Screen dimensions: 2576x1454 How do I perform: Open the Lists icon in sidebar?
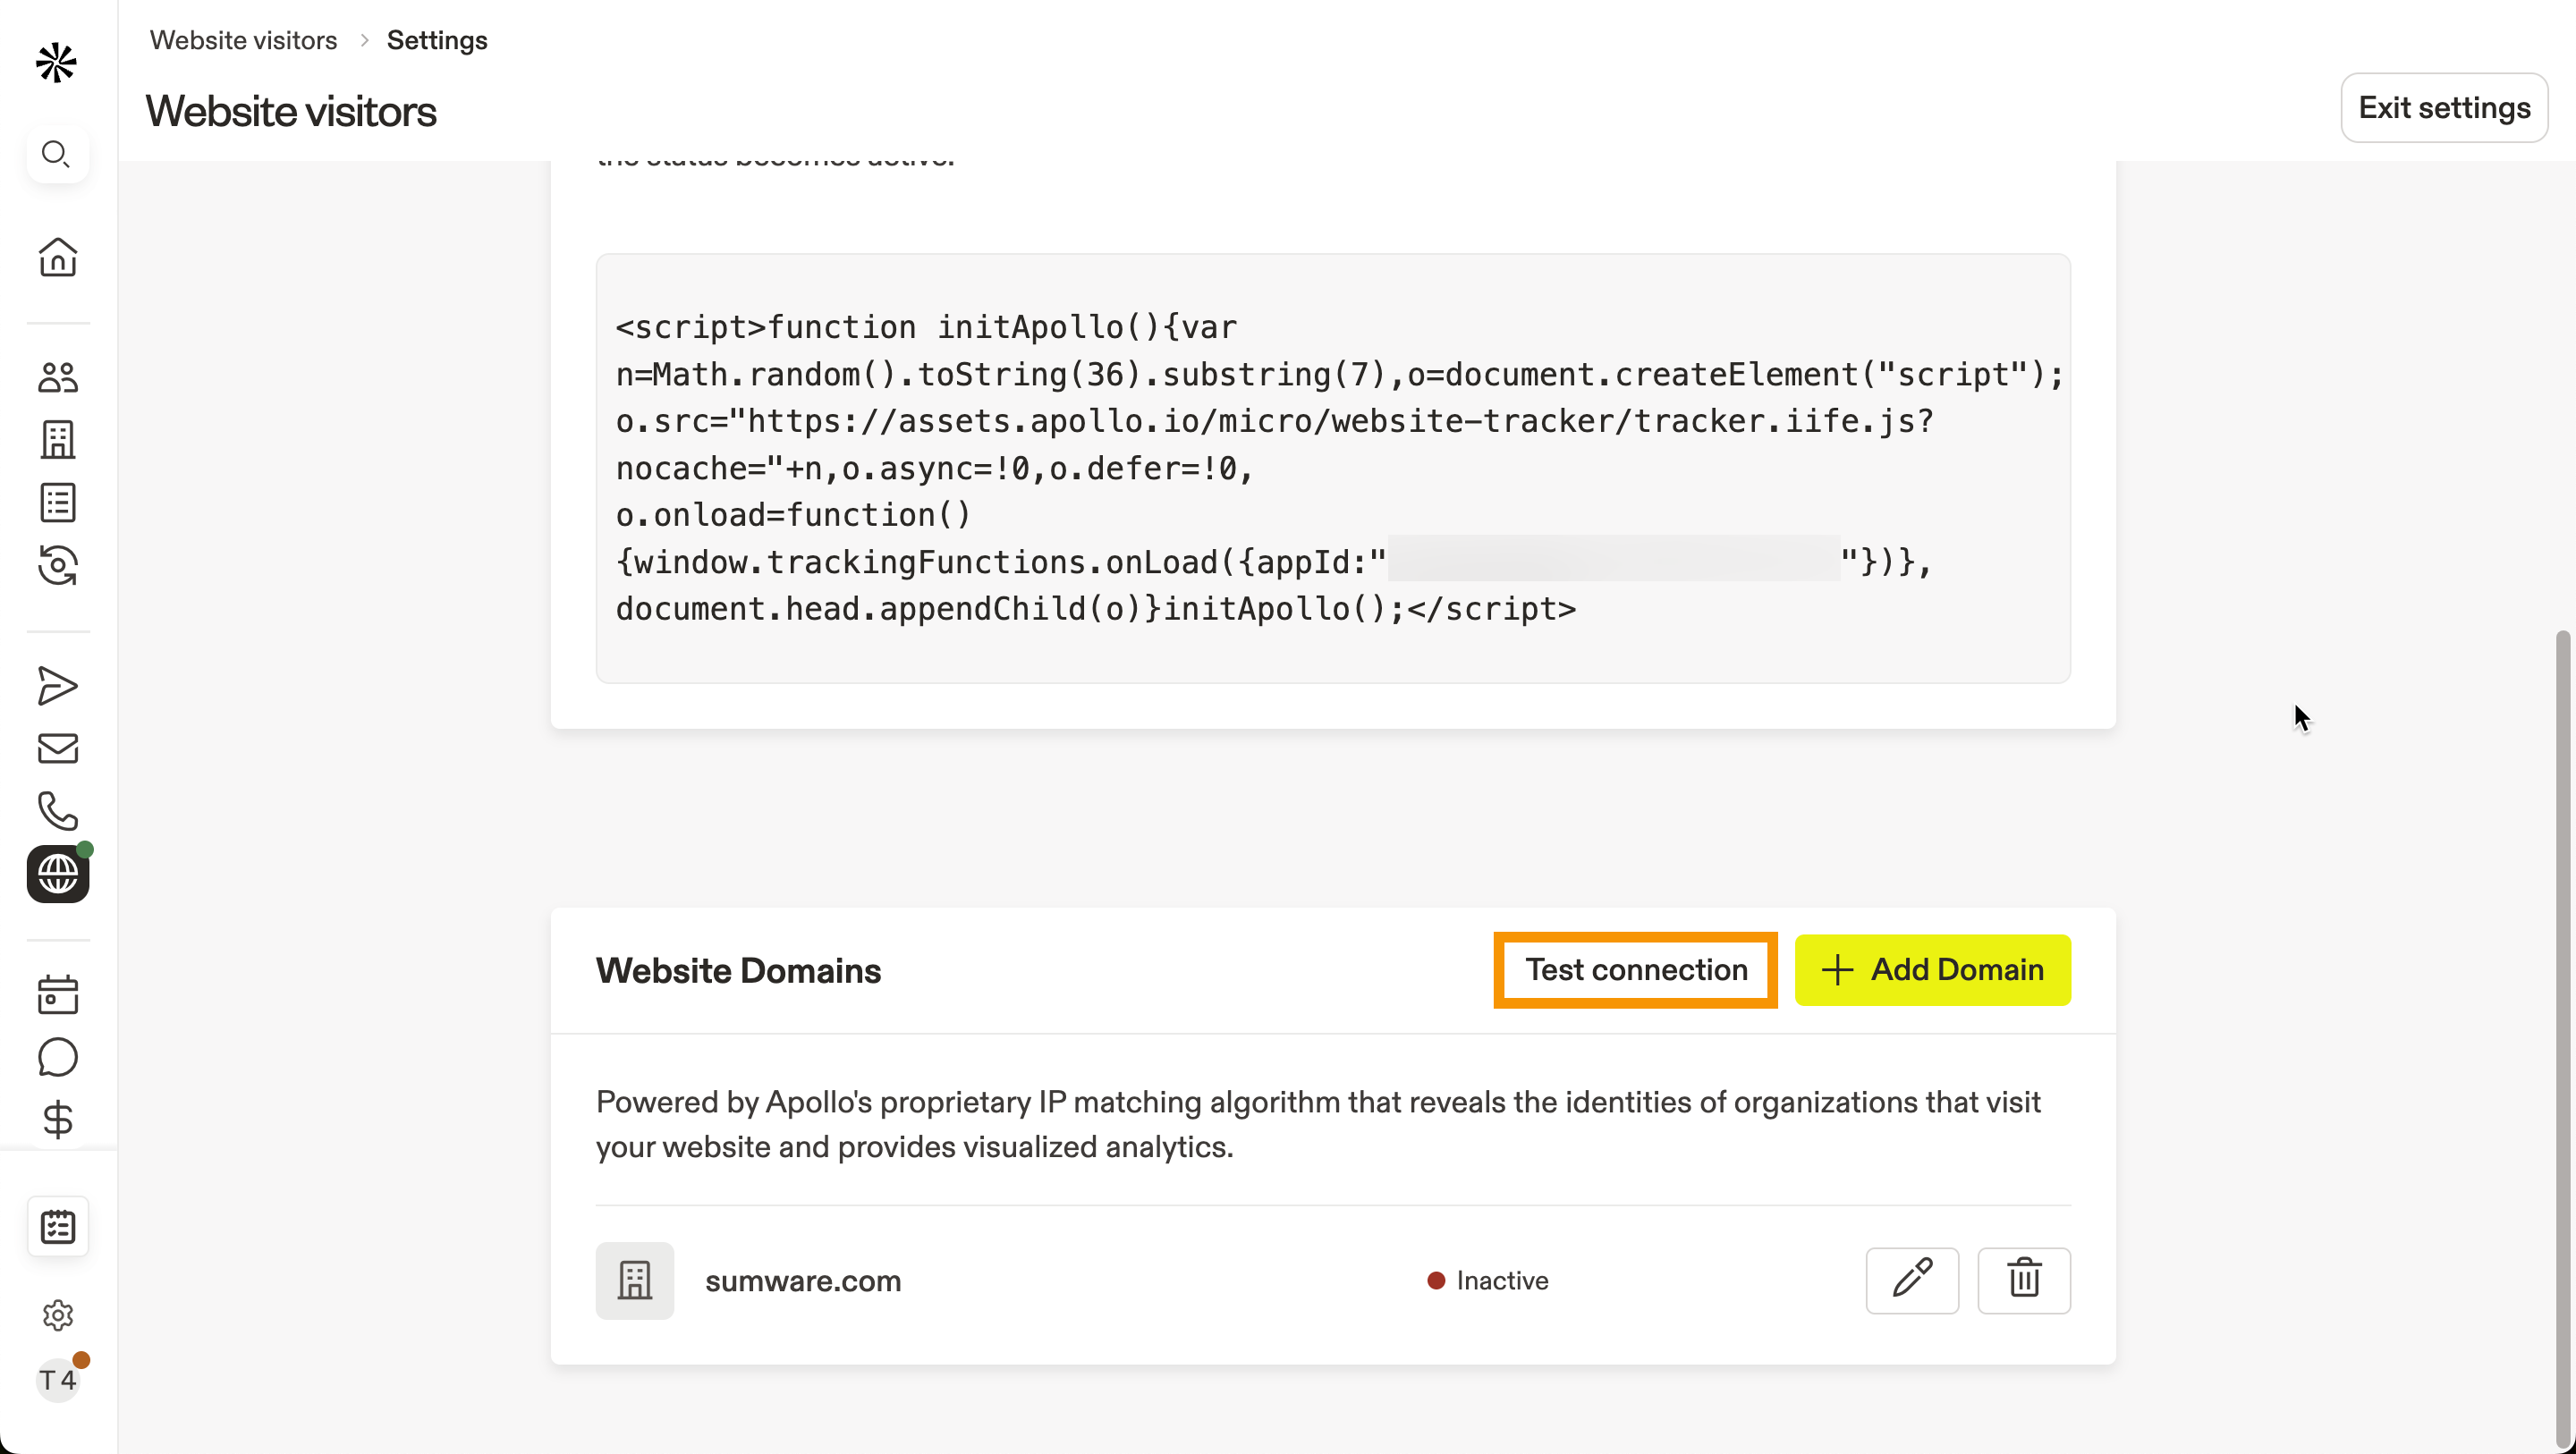[x=58, y=502]
